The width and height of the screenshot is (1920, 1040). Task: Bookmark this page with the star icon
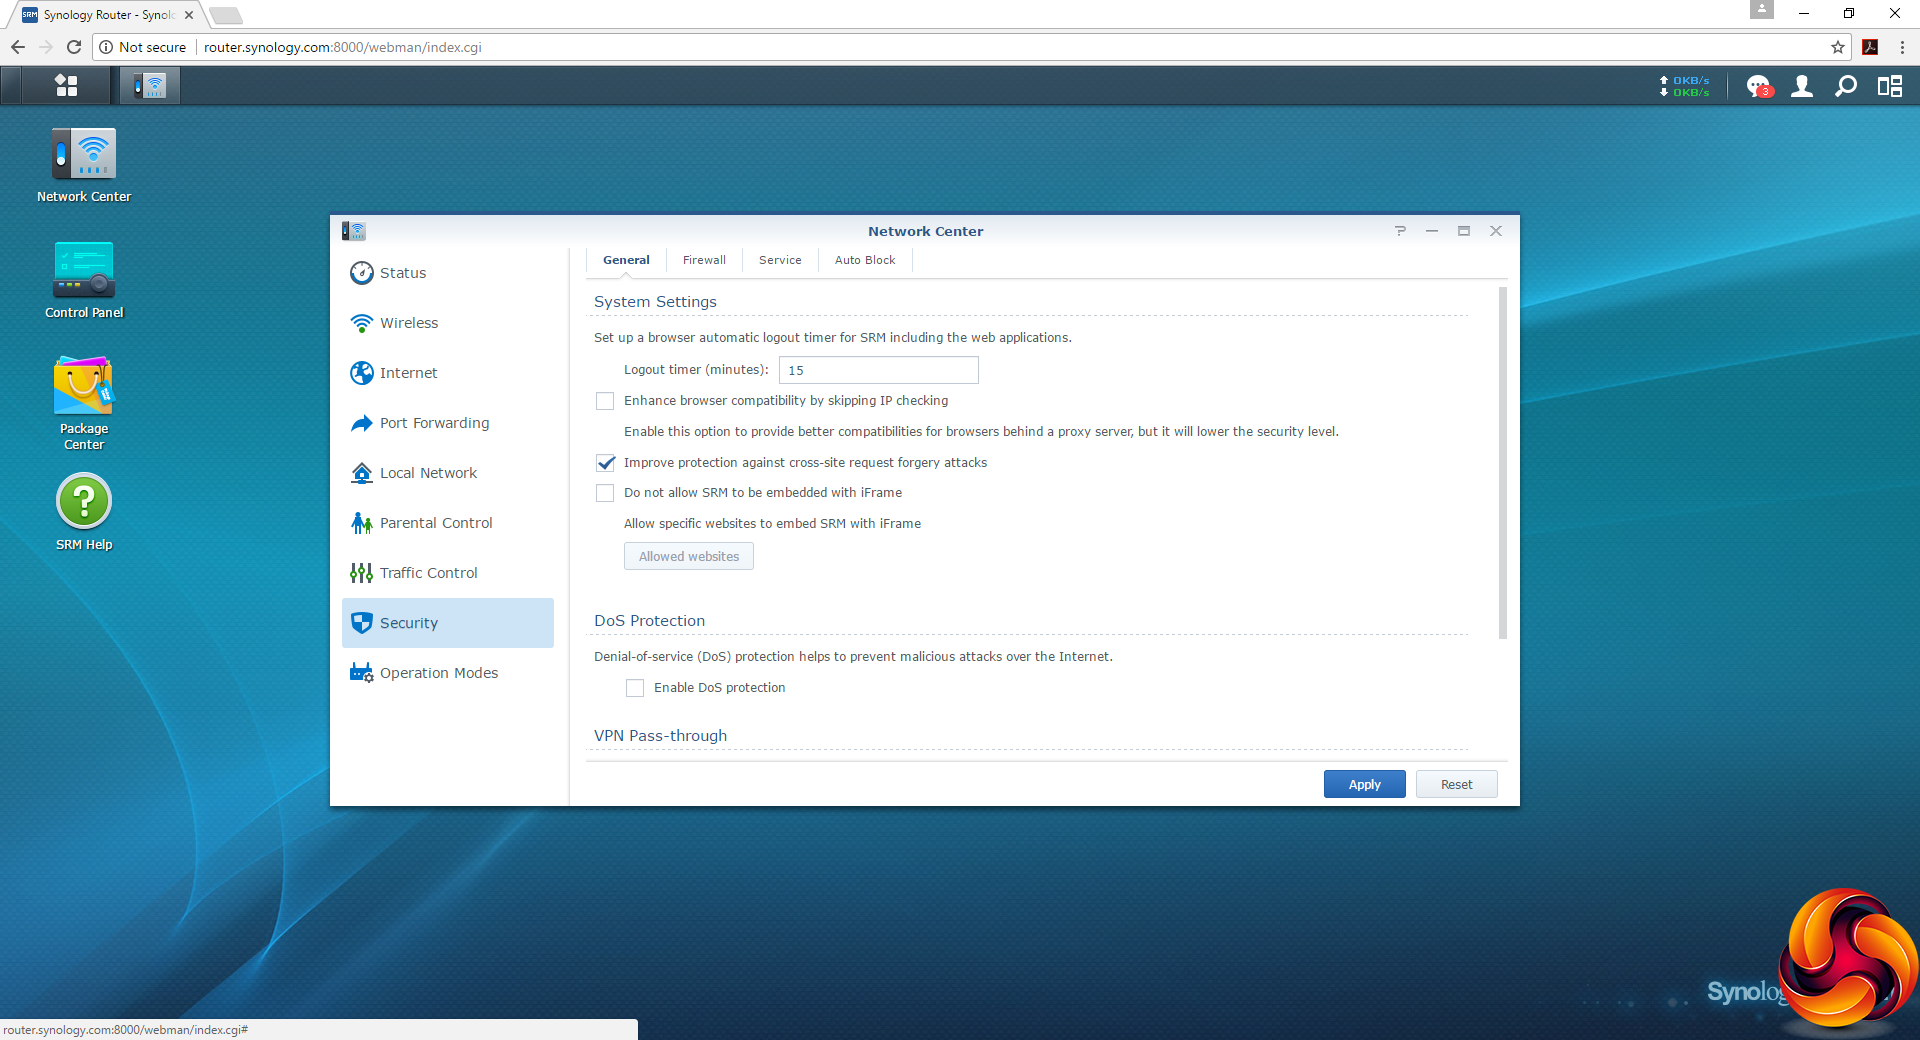1838,47
